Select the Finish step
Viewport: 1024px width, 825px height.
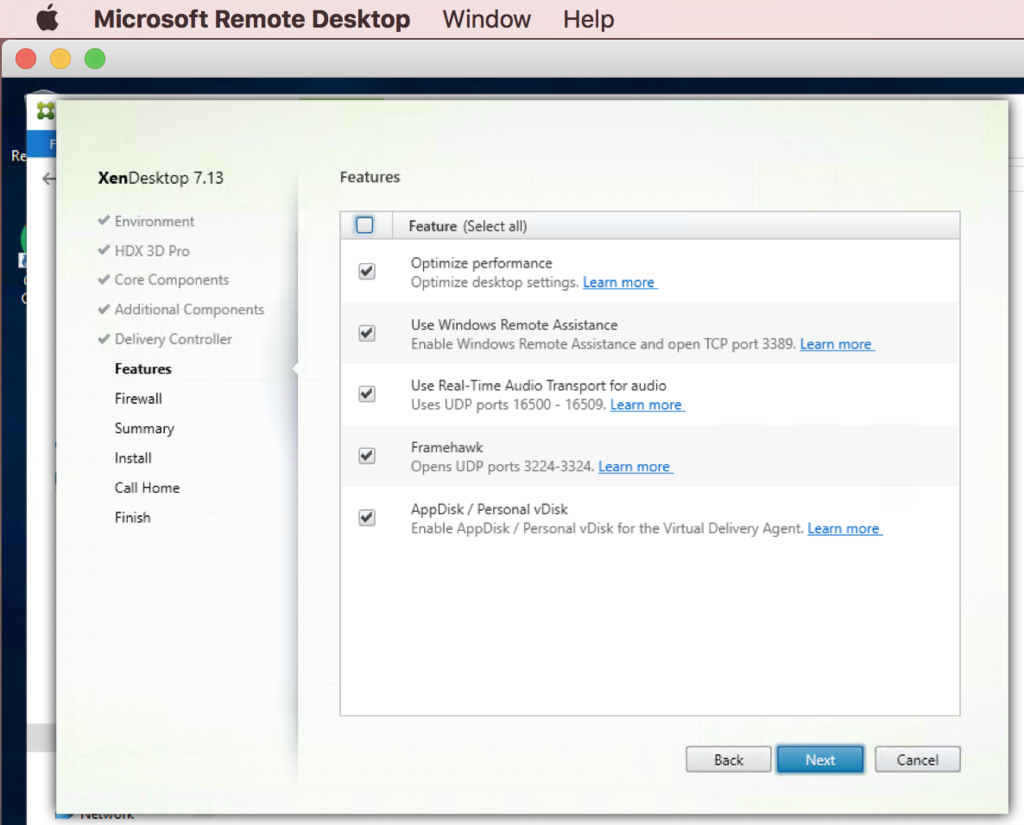coord(133,517)
